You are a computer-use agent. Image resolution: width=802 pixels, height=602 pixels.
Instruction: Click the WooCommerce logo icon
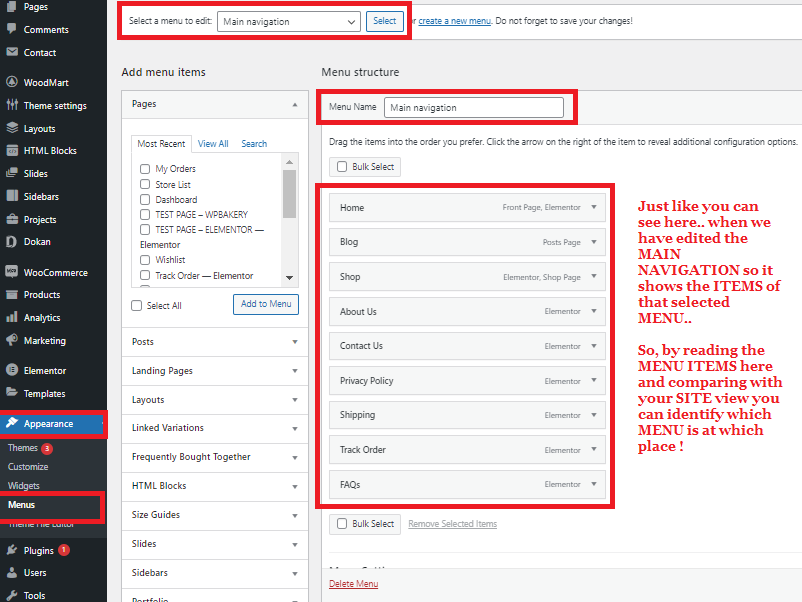(12, 272)
